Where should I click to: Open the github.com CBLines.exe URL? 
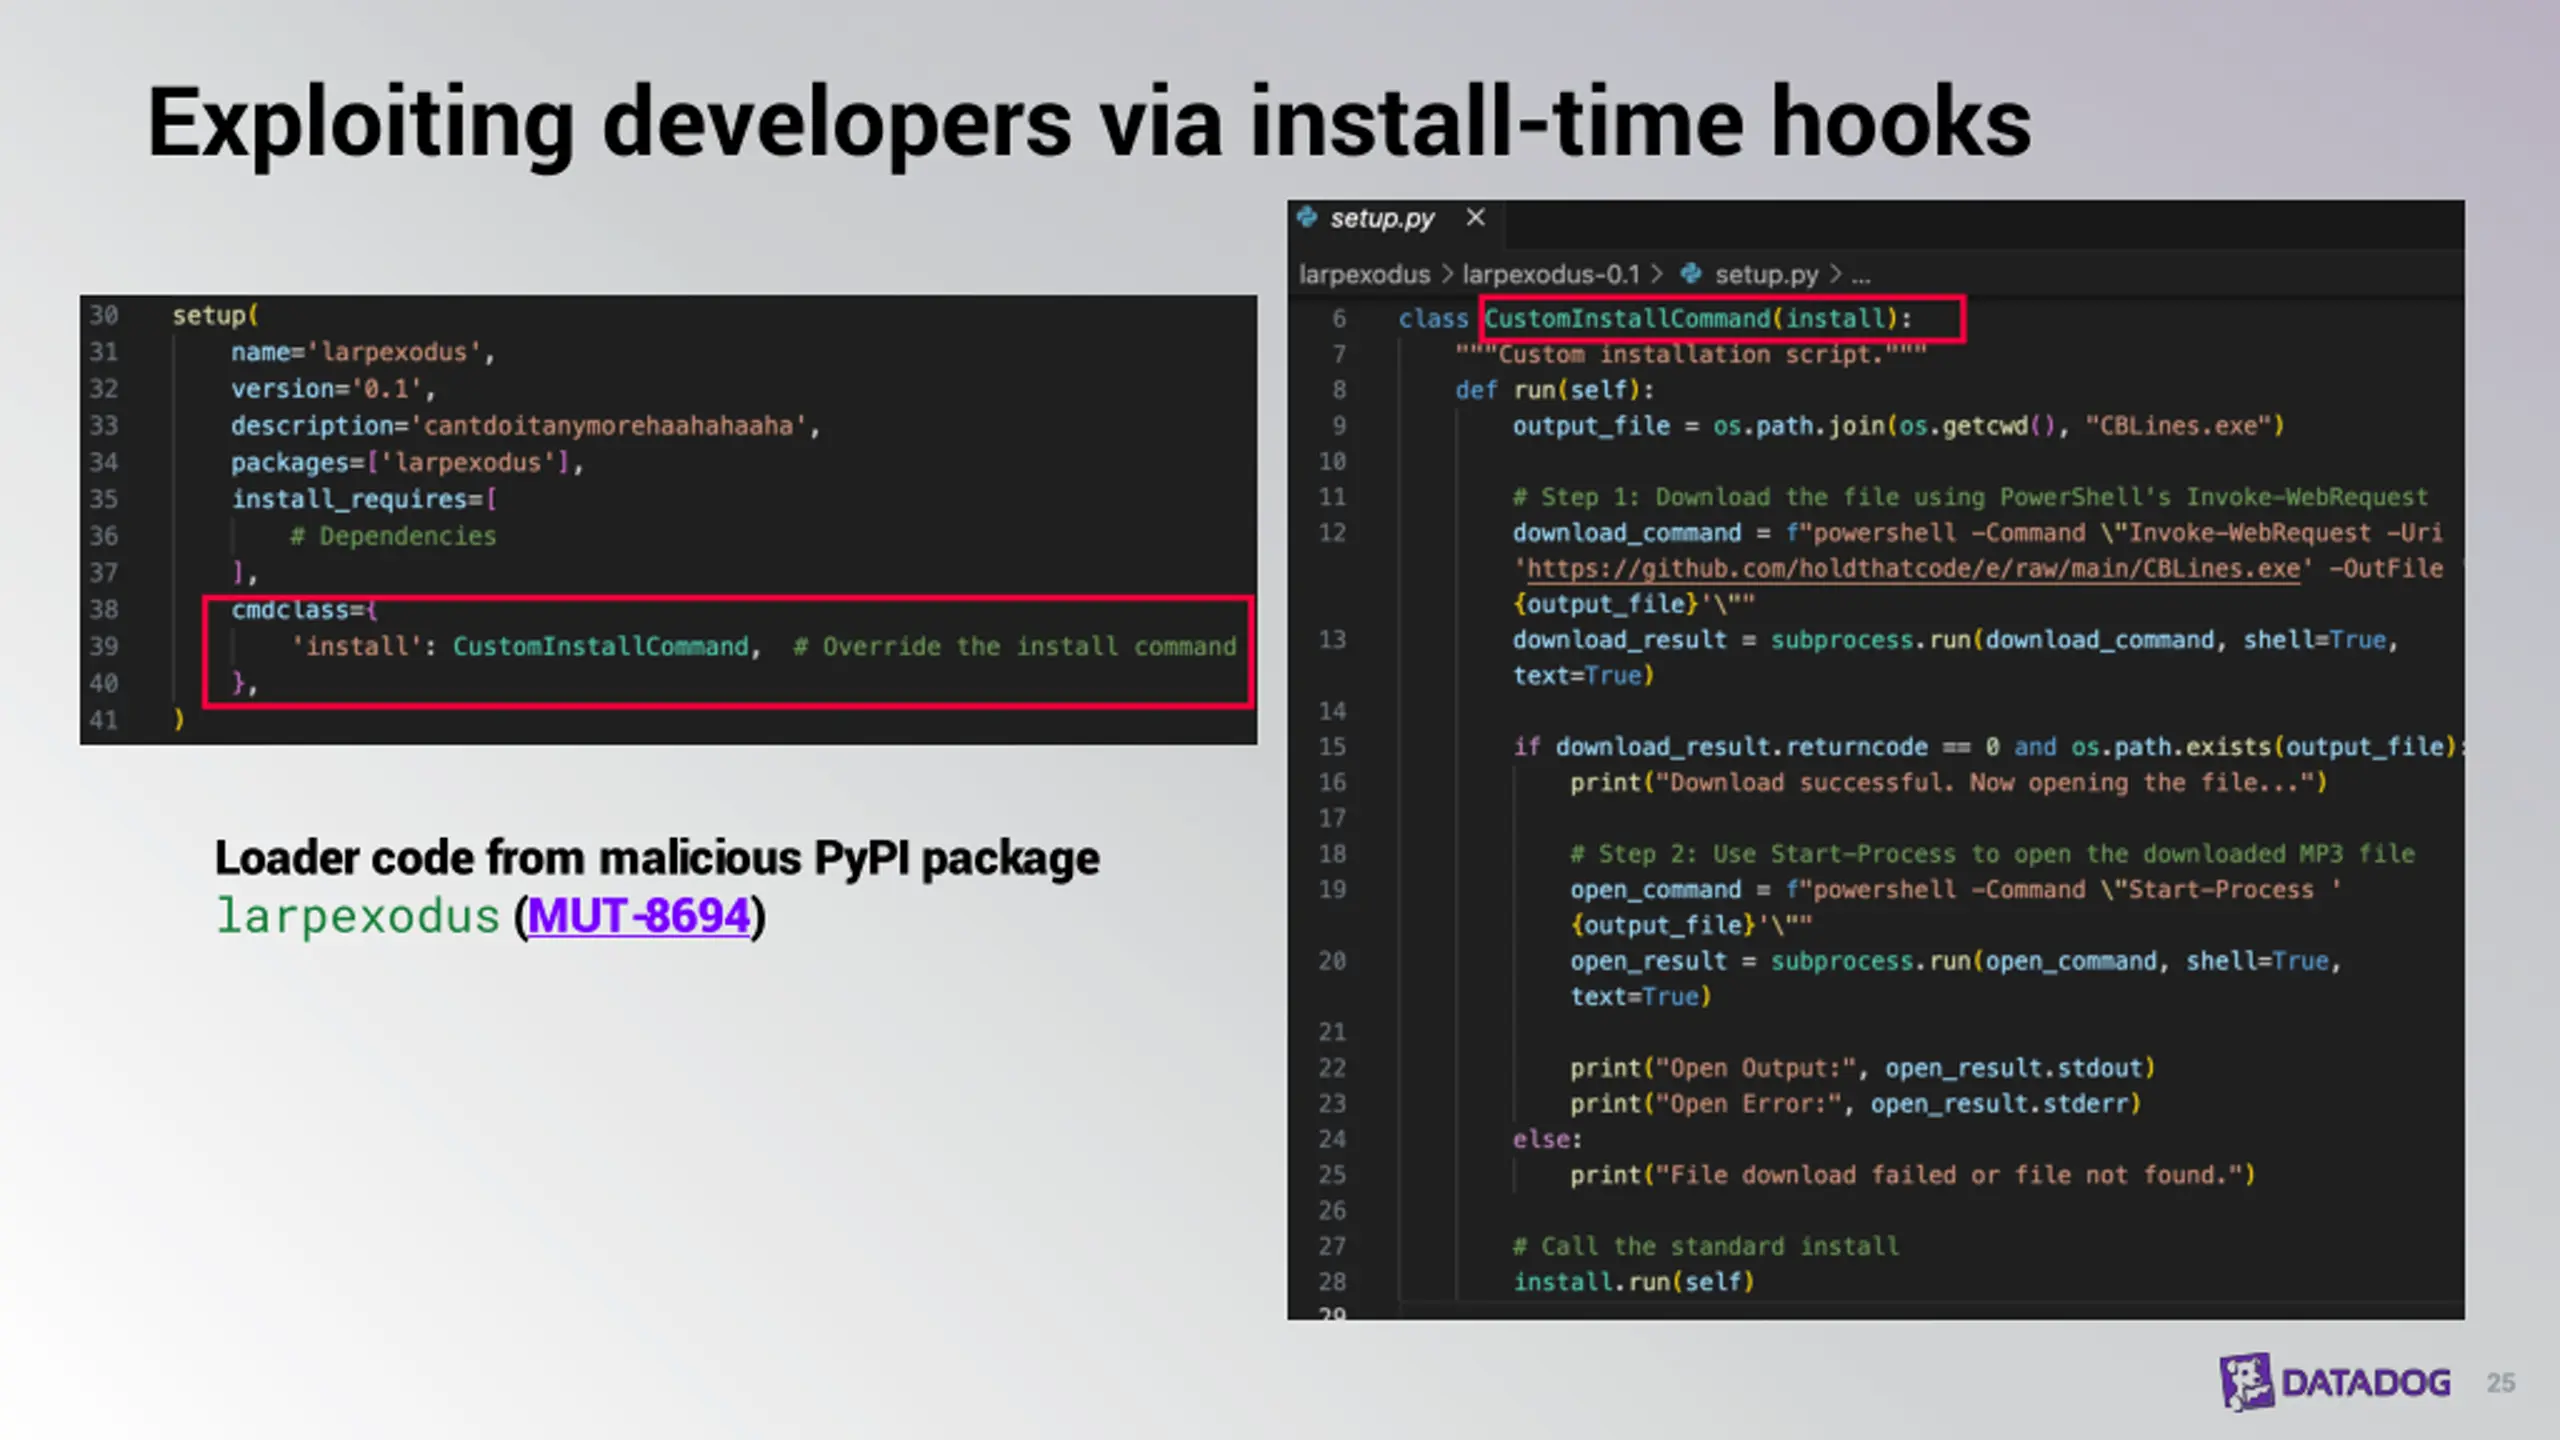(x=1913, y=569)
